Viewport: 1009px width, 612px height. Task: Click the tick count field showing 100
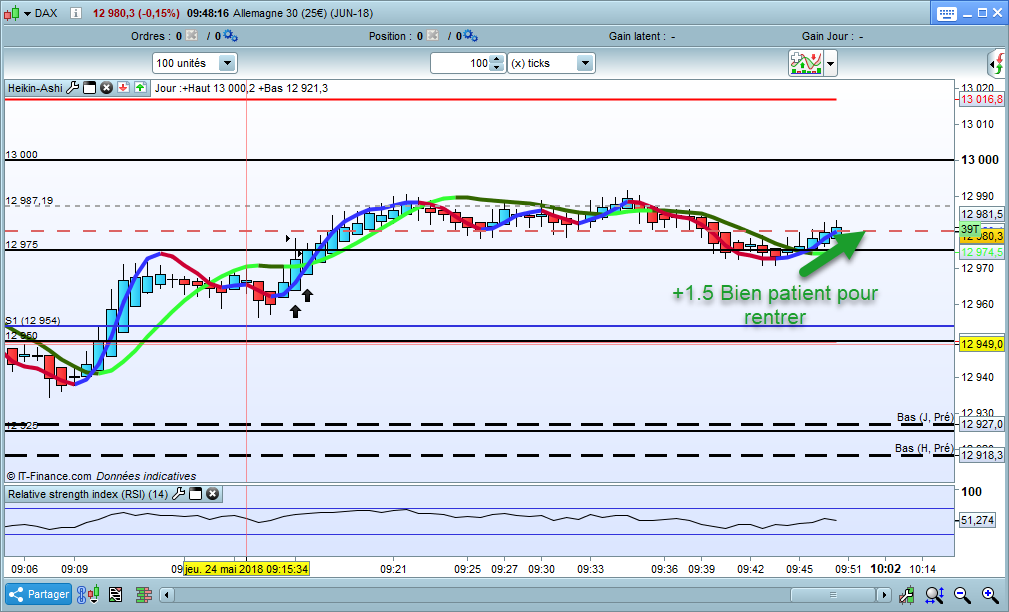[x=461, y=63]
